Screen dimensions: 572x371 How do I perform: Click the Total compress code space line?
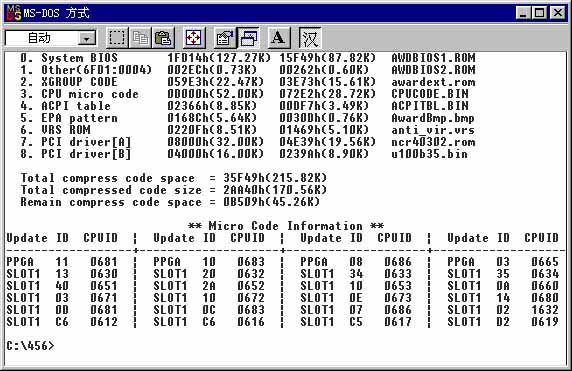(174, 178)
